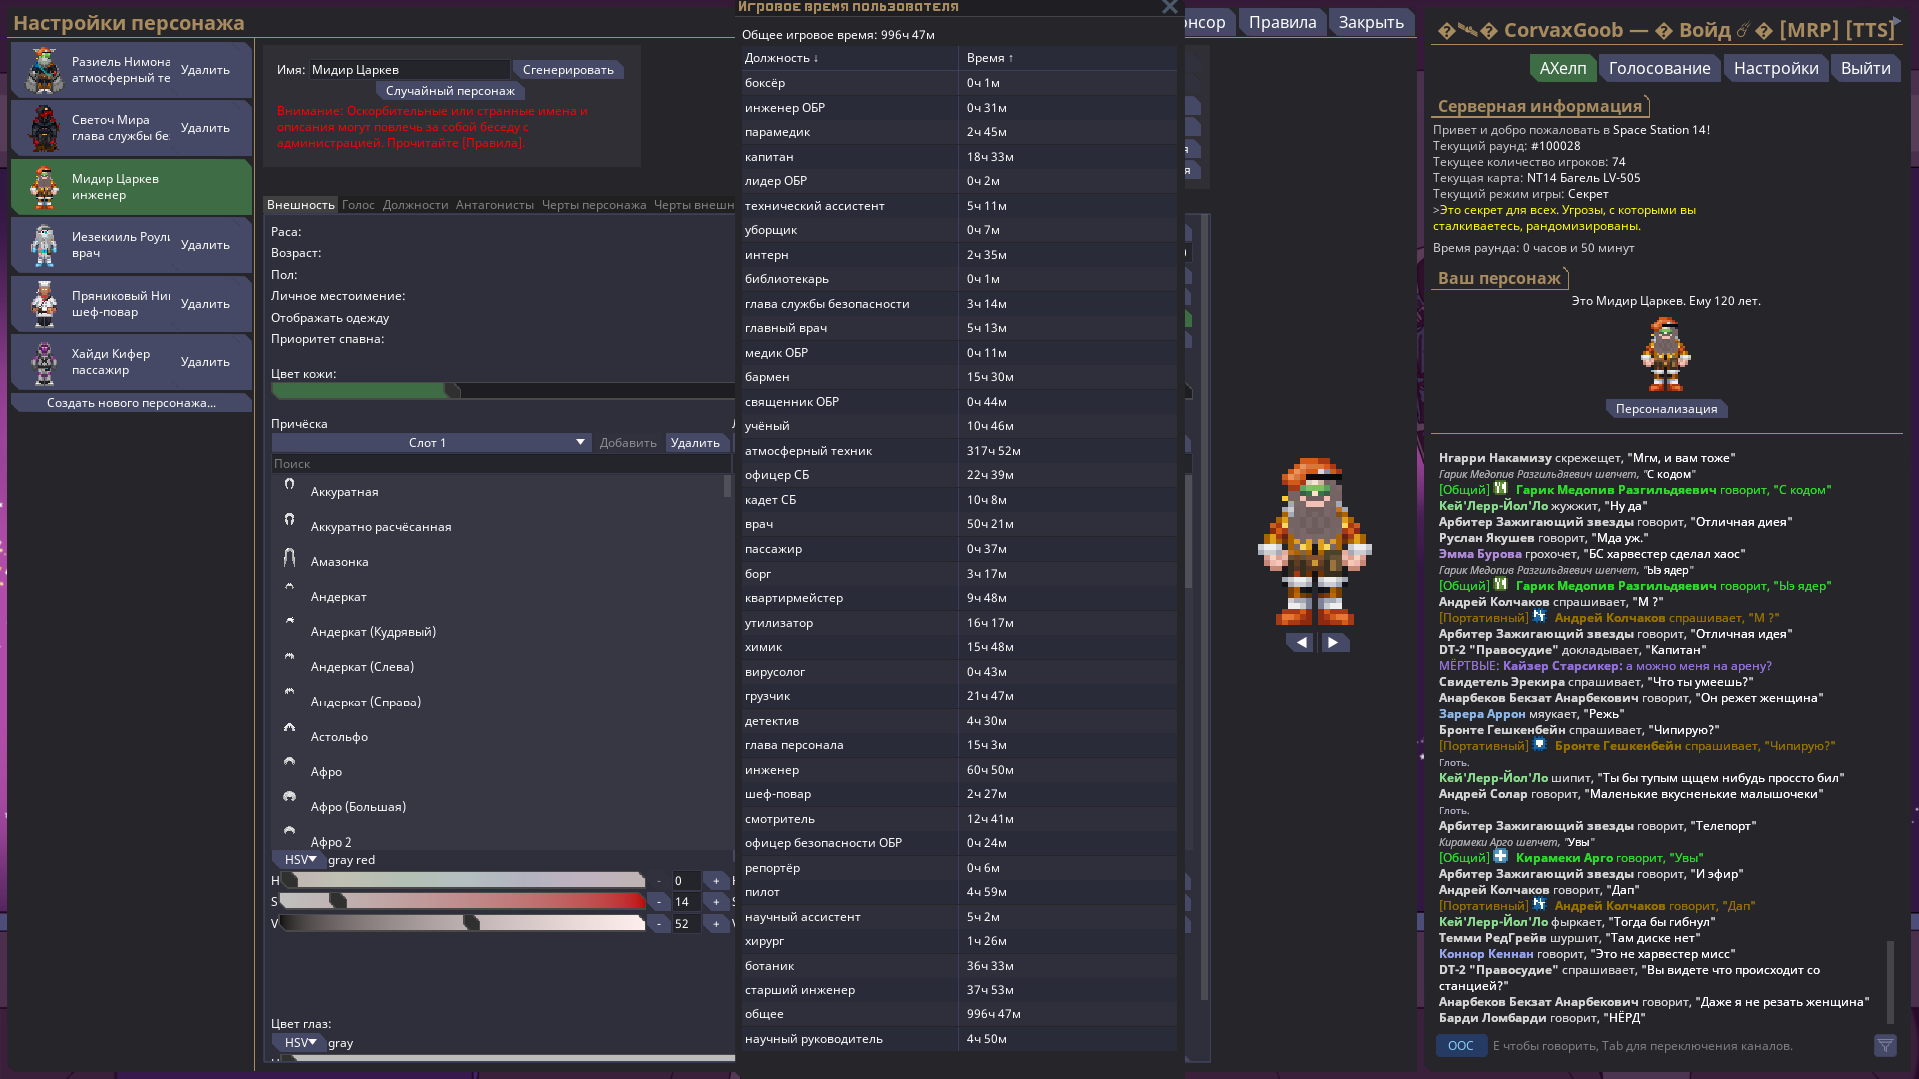The height and width of the screenshot is (1079, 1919).
Task: Click the hairstyle Поиск search field
Action: pyautogui.click(x=500, y=464)
